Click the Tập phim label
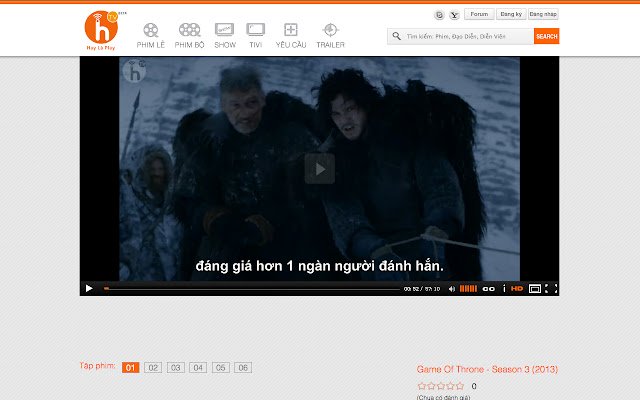Screen dimensions: 640x400 coord(97,365)
